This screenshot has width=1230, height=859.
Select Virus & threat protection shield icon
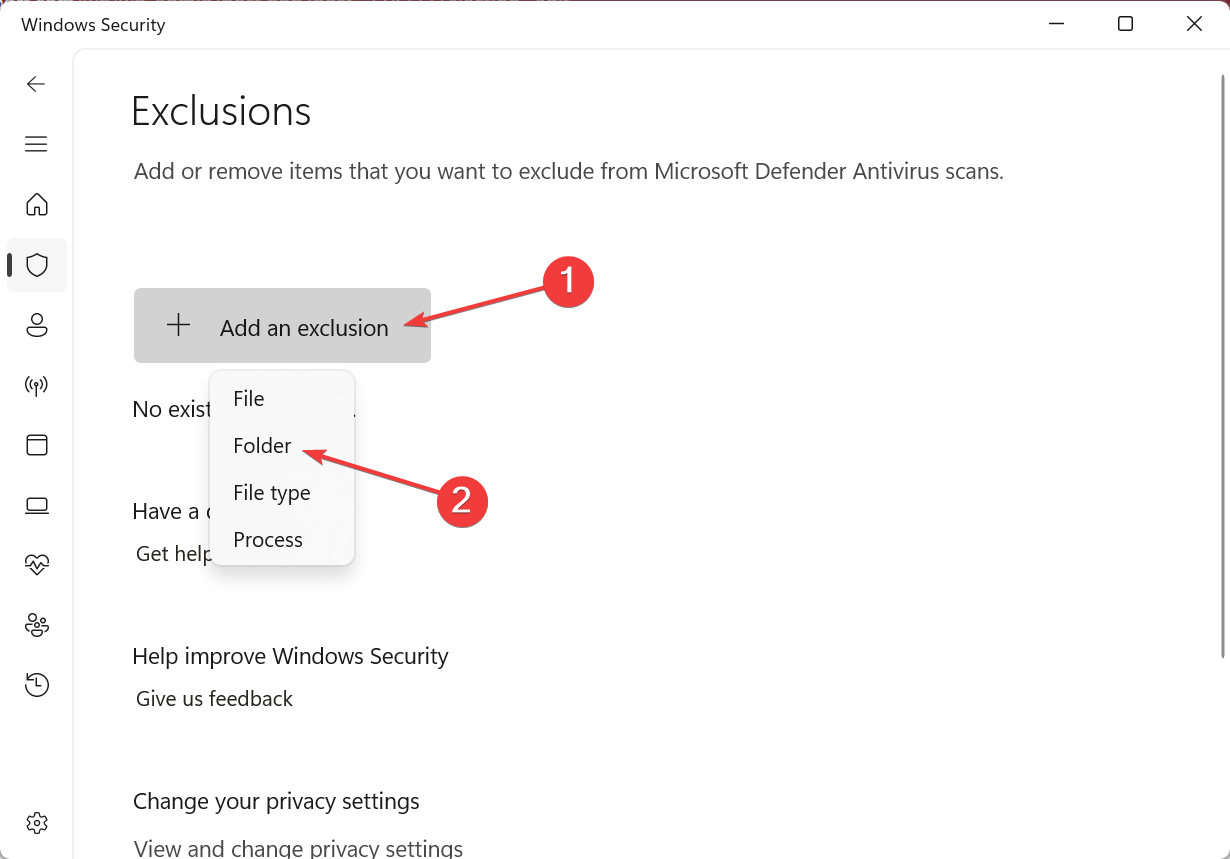click(37, 265)
